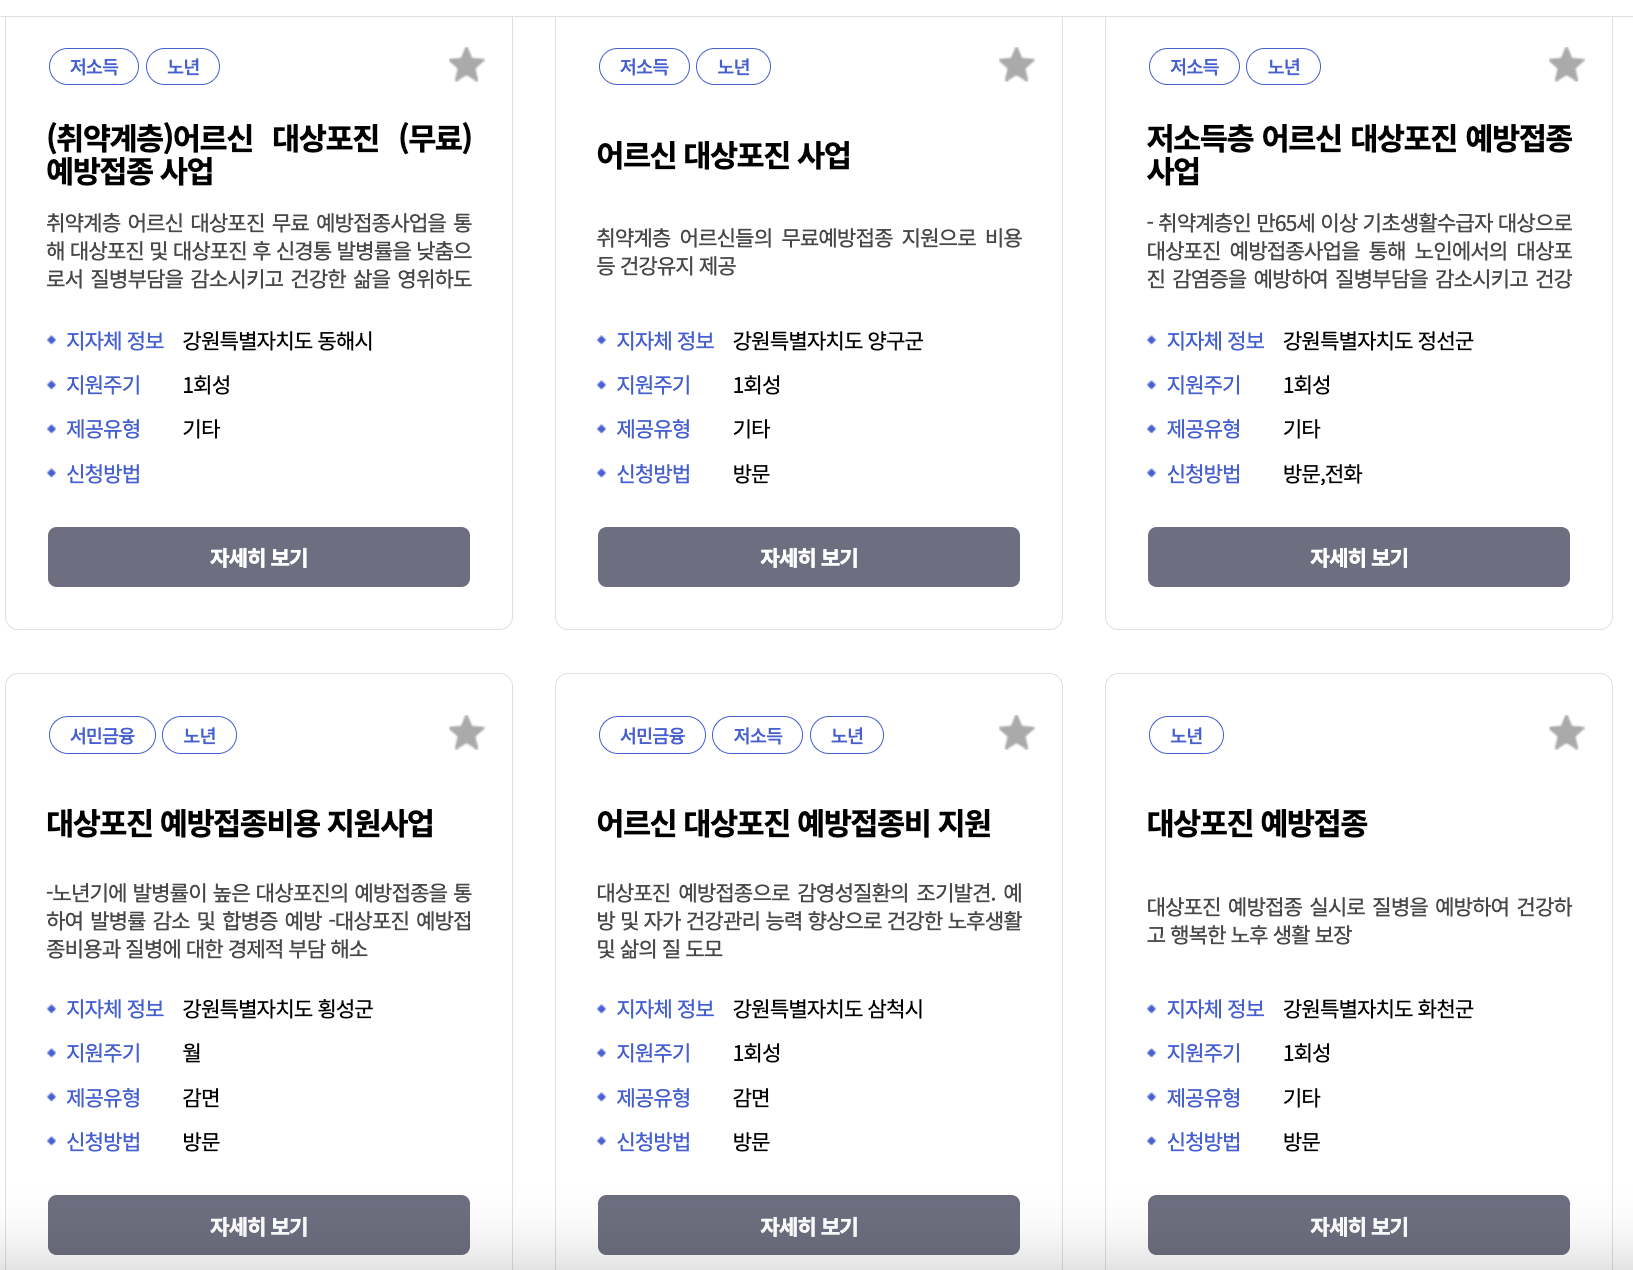
Task: Open 자세히 보기 on the 정선군 program
Action: point(1358,557)
